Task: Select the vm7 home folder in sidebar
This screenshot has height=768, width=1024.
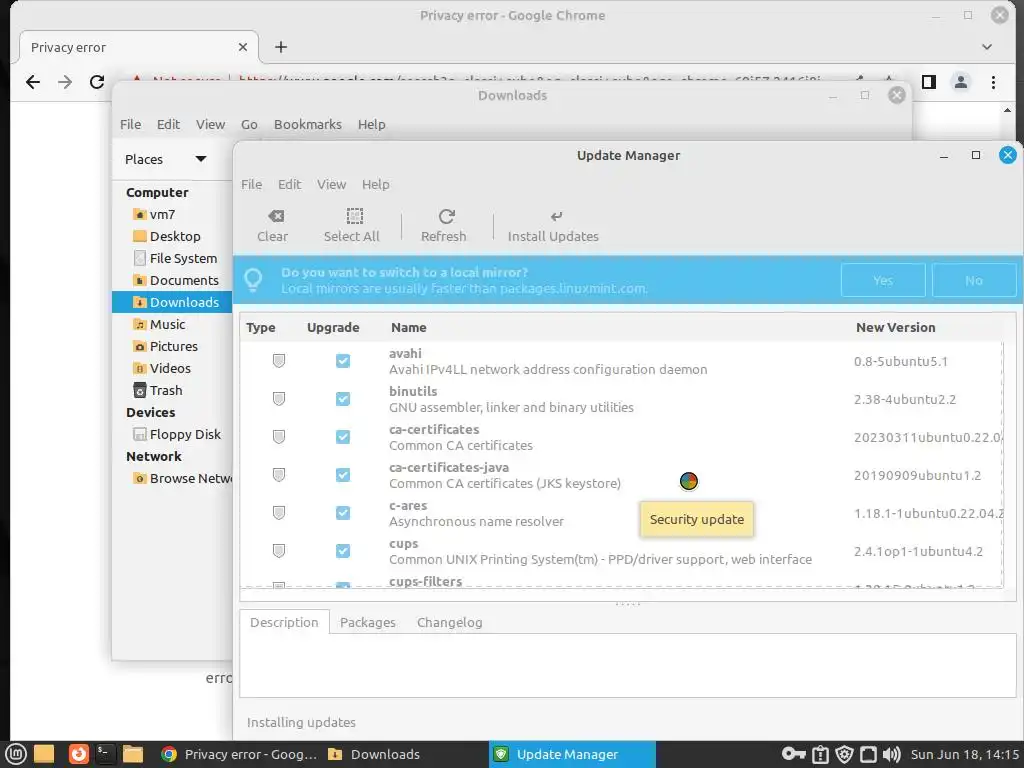Action: [162, 214]
